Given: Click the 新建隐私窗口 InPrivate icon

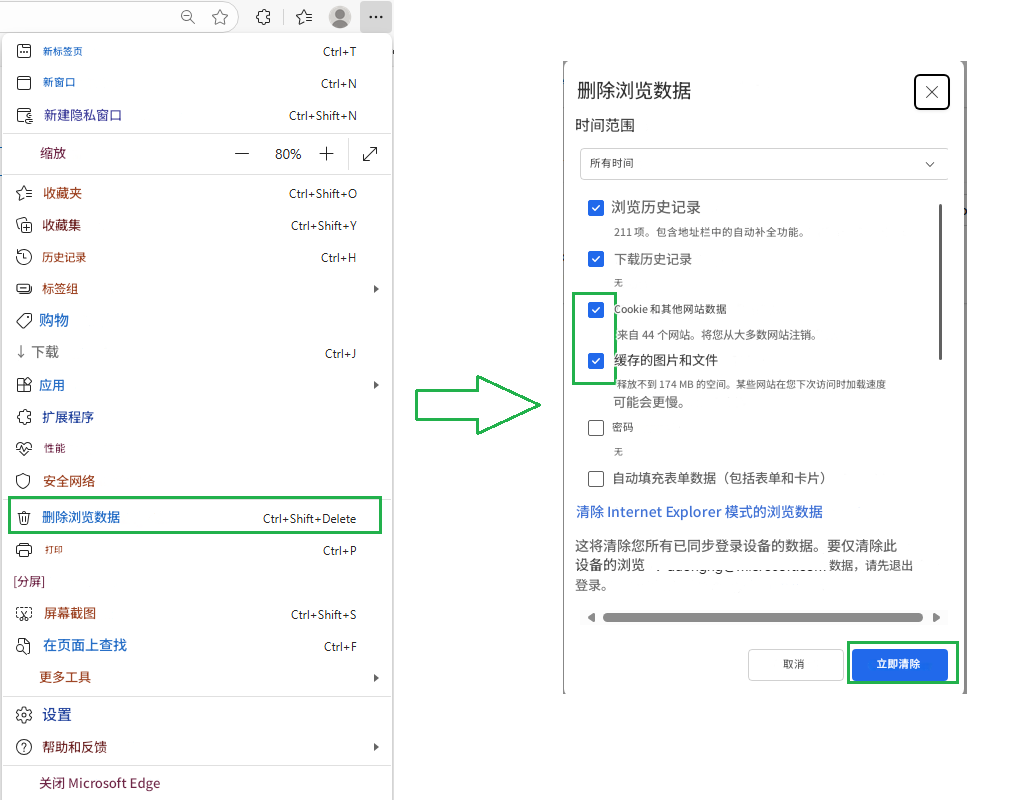Looking at the screenshot, I should pyautogui.click(x=24, y=116).
